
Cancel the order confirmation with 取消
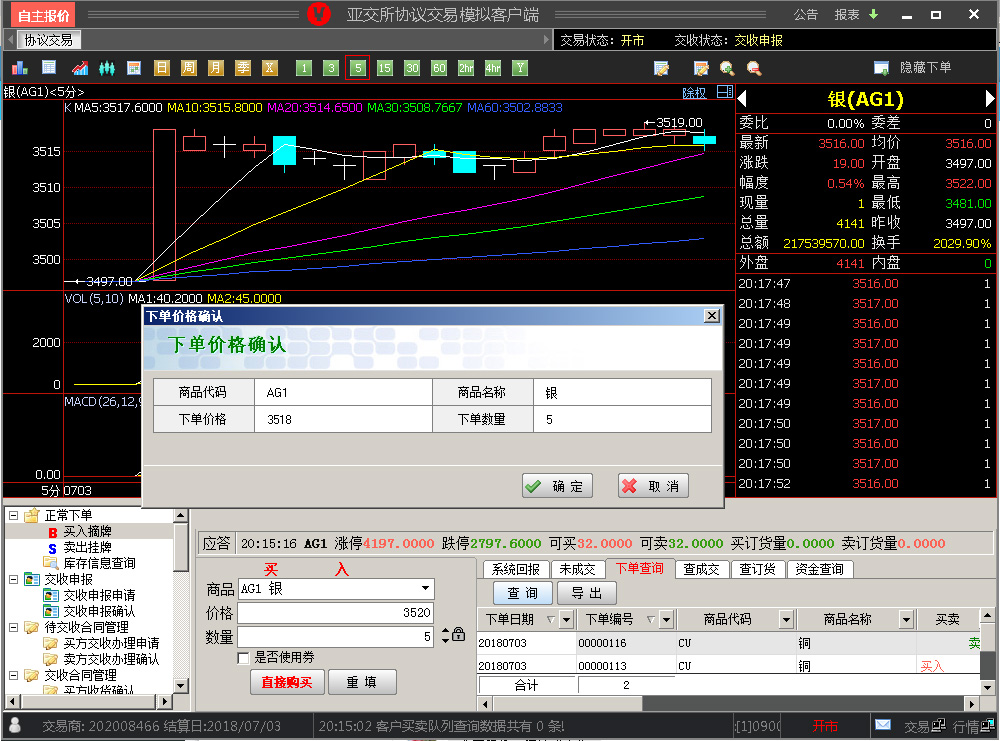pyautogui.click(x=653, y=486)
